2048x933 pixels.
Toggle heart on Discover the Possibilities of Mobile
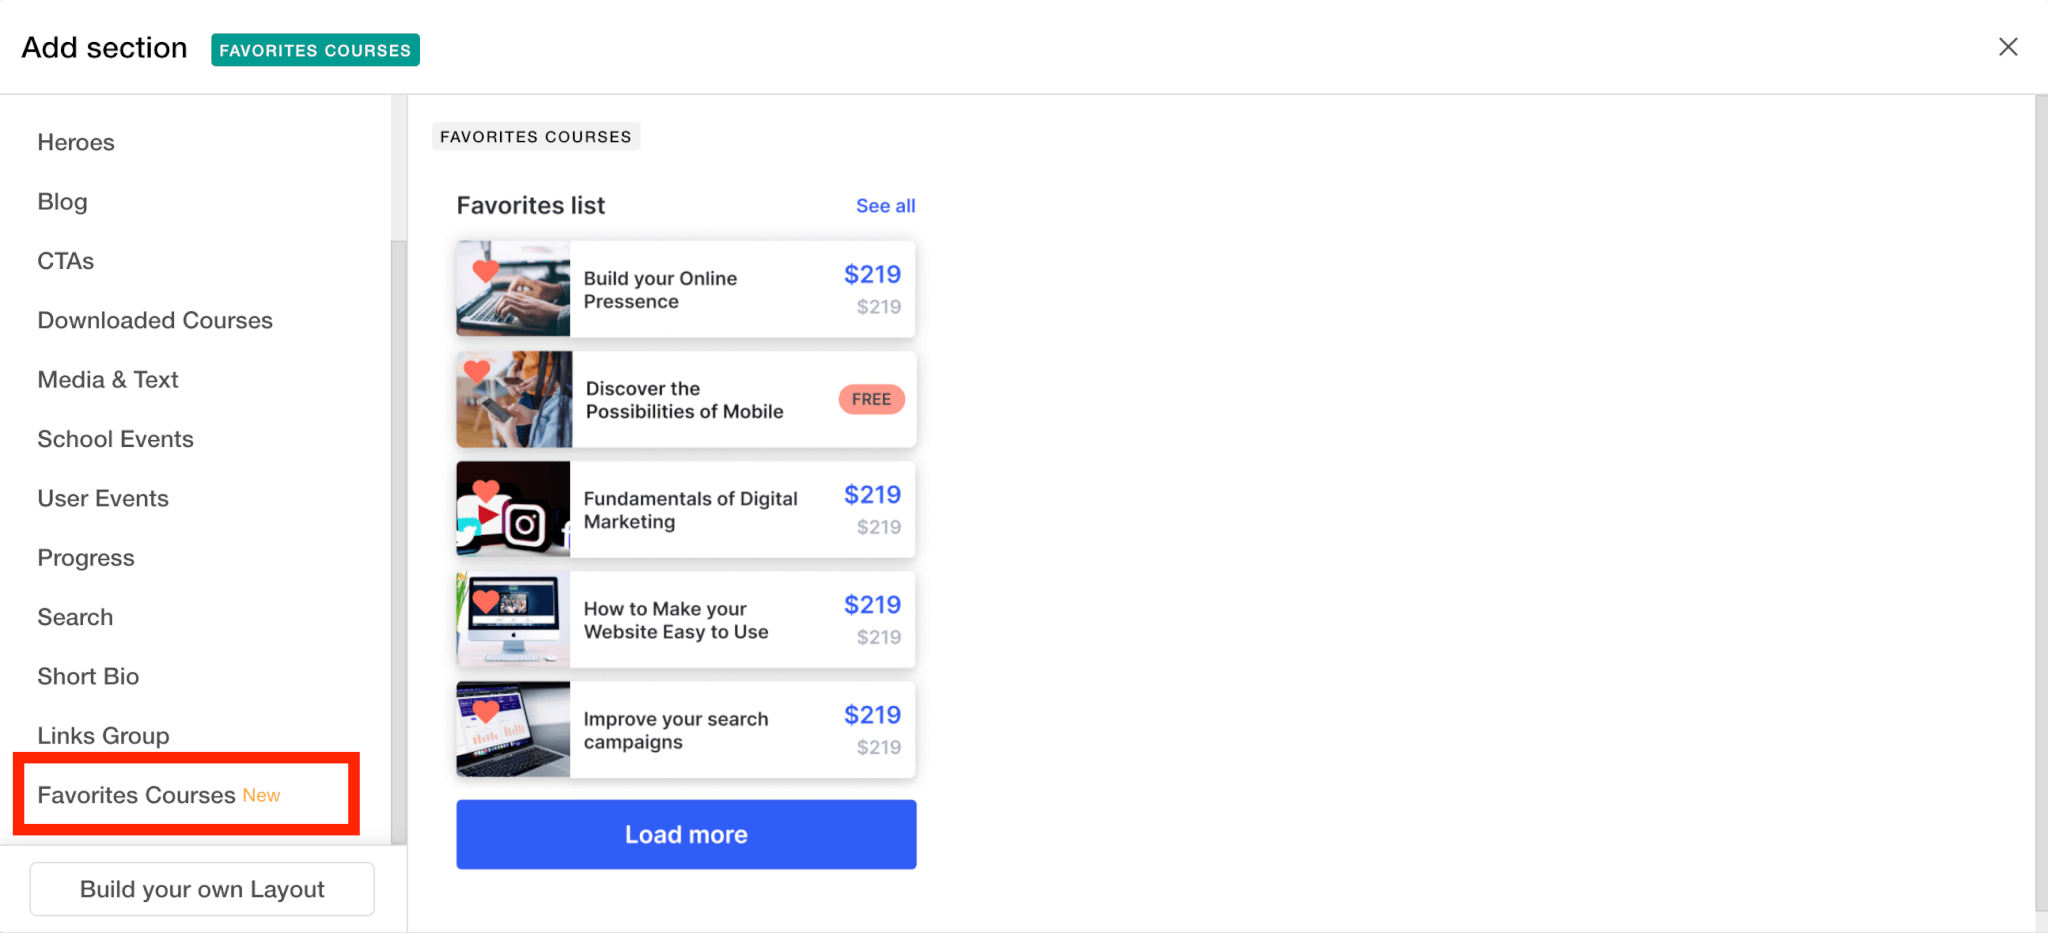coord(477,370)
